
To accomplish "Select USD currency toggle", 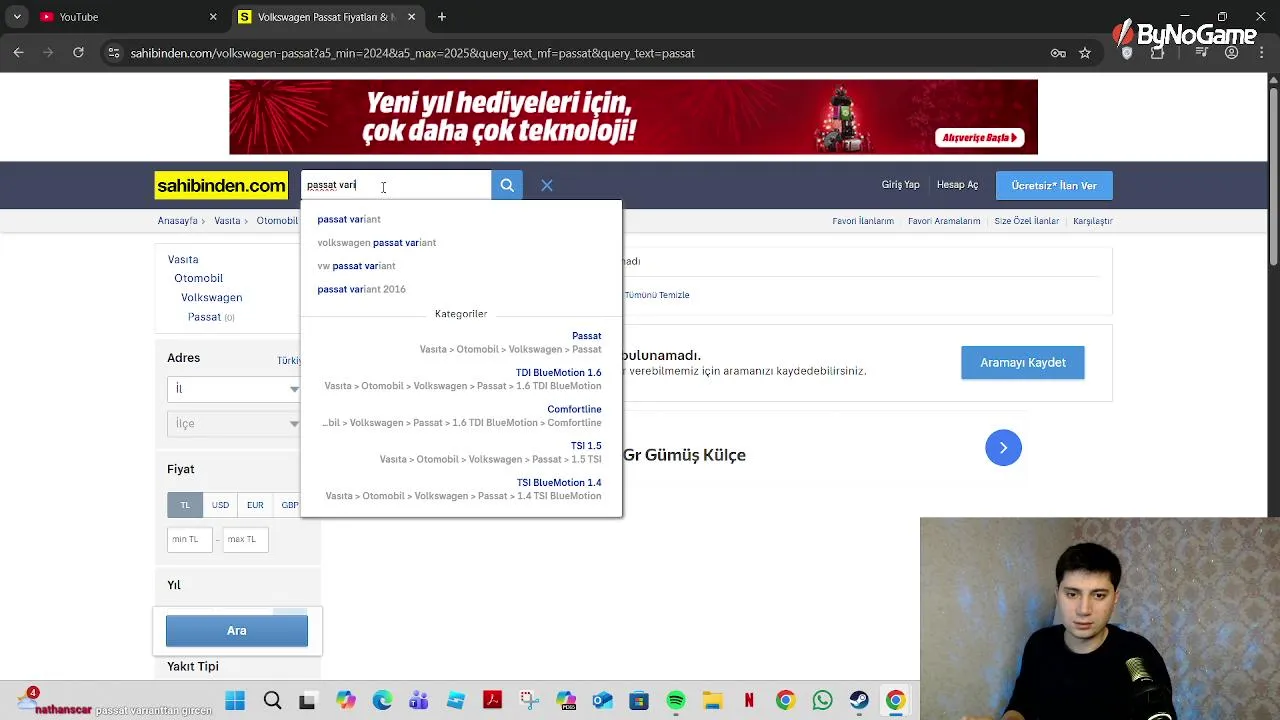I will point(220,505).
